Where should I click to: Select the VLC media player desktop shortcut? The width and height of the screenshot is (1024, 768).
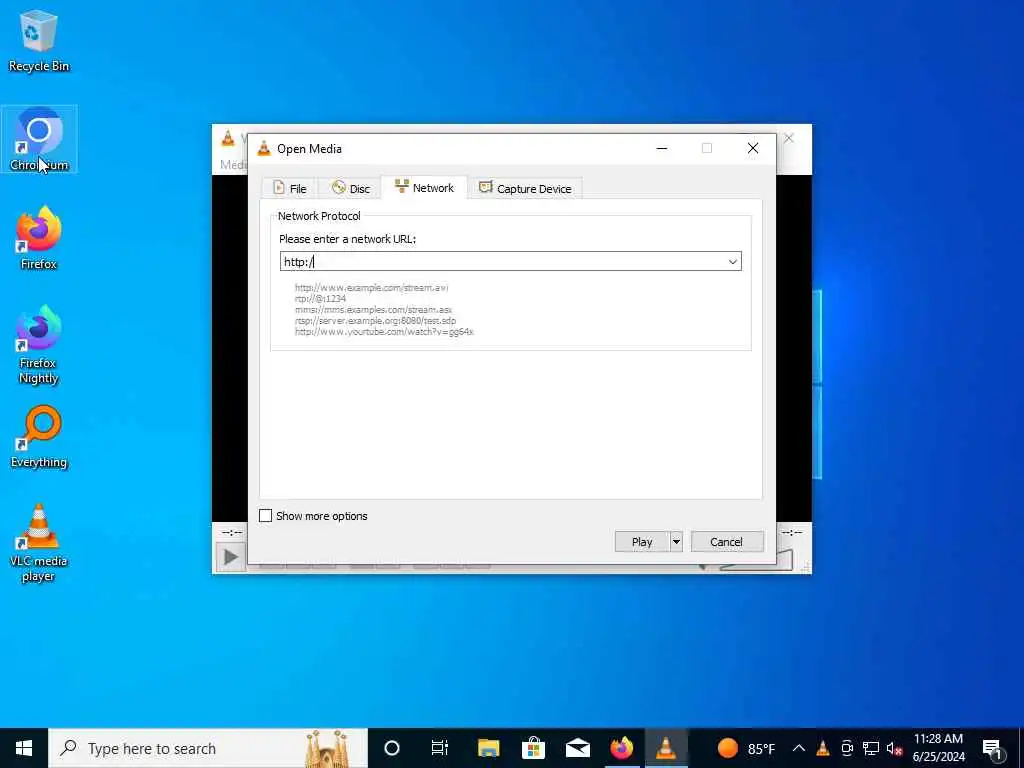[x=39, y=543]
